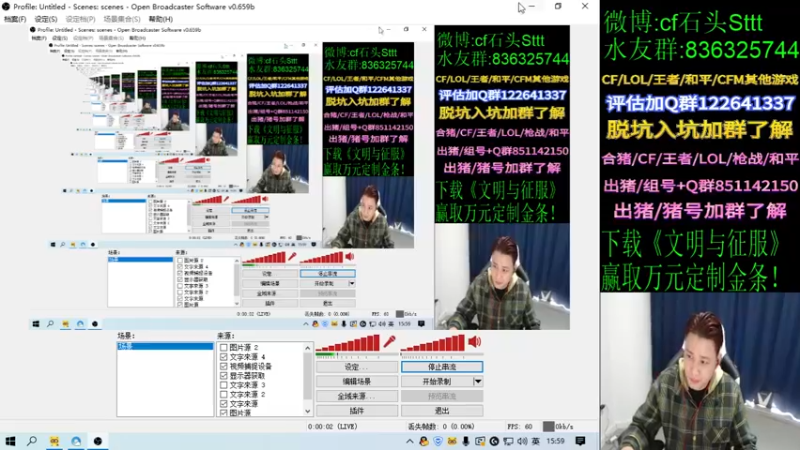Toggle the 文字来源 4 source checkbox
The width and height of the screenshot is (800, 450).
223,357
